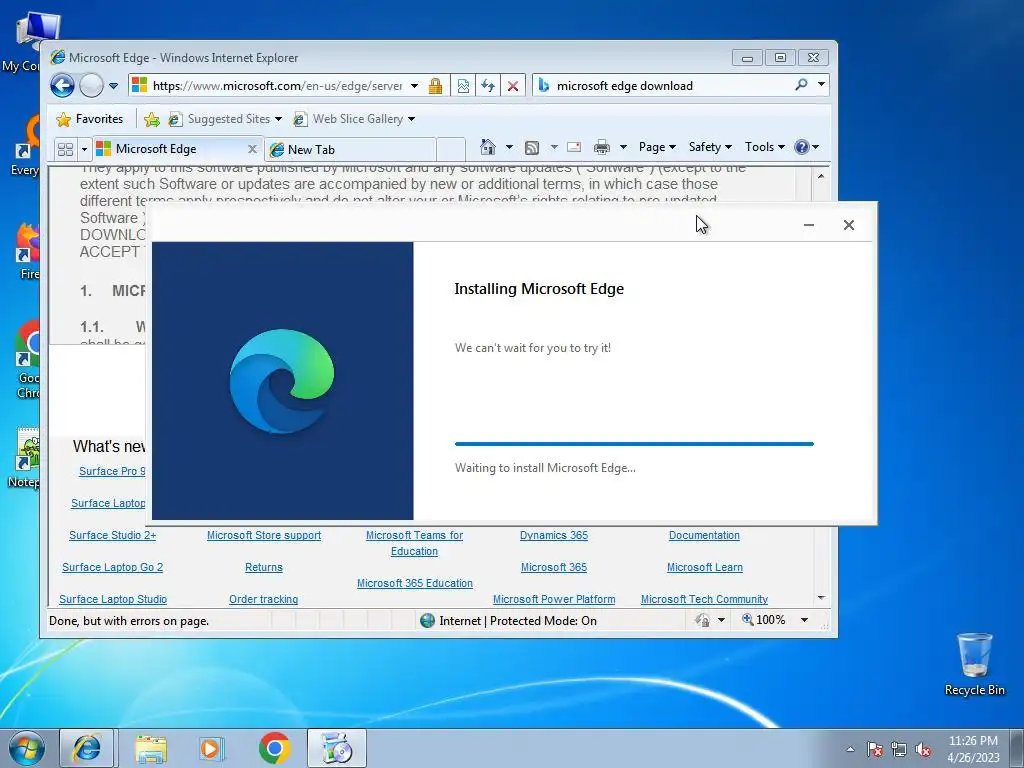Open the tab list dropdown arrow
This screenshot has height=768, width=1024.
pos(84,150)
